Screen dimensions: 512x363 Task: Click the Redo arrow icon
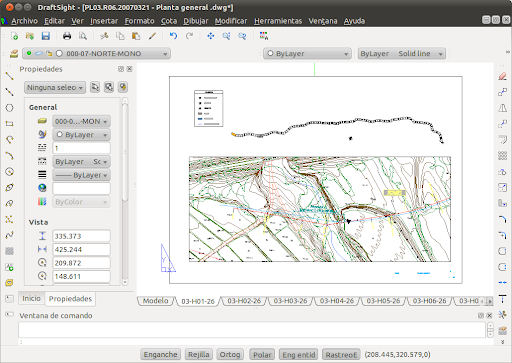click(189, 36)
